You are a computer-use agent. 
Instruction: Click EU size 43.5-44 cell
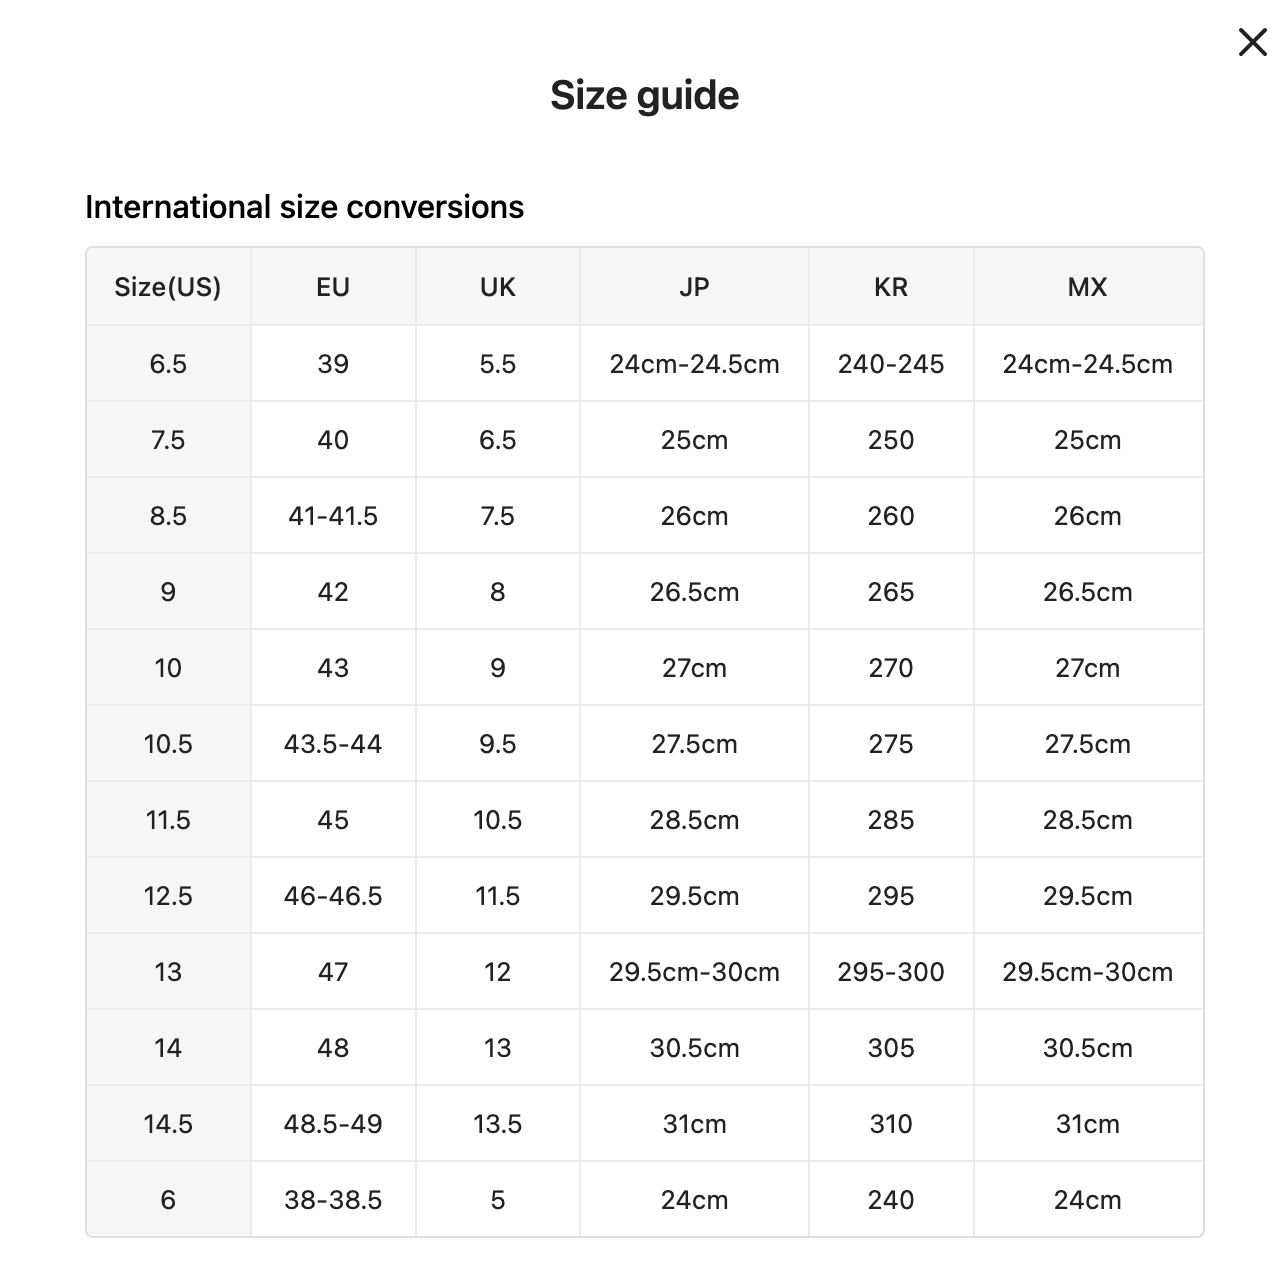click(333, 744)
